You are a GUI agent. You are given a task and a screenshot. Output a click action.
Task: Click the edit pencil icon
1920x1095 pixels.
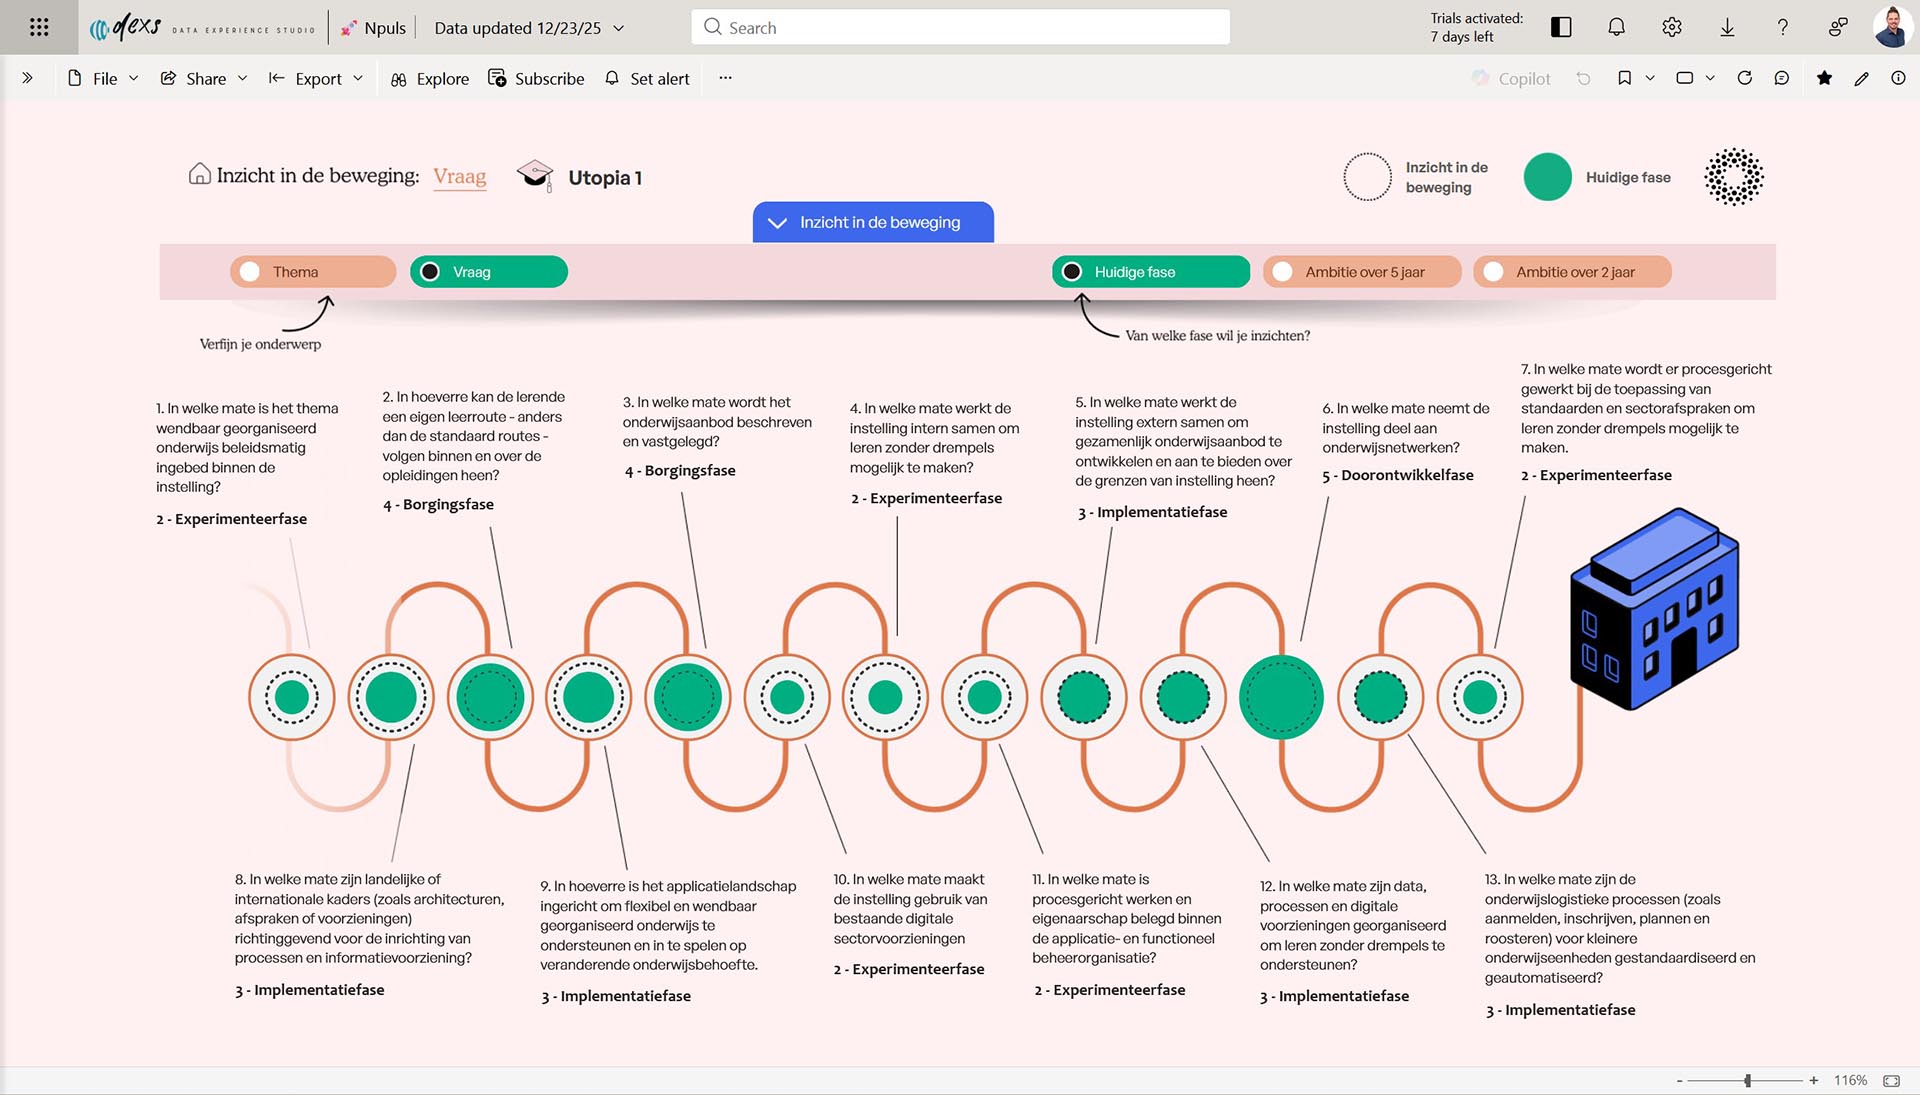click(x=1861, y=78)
